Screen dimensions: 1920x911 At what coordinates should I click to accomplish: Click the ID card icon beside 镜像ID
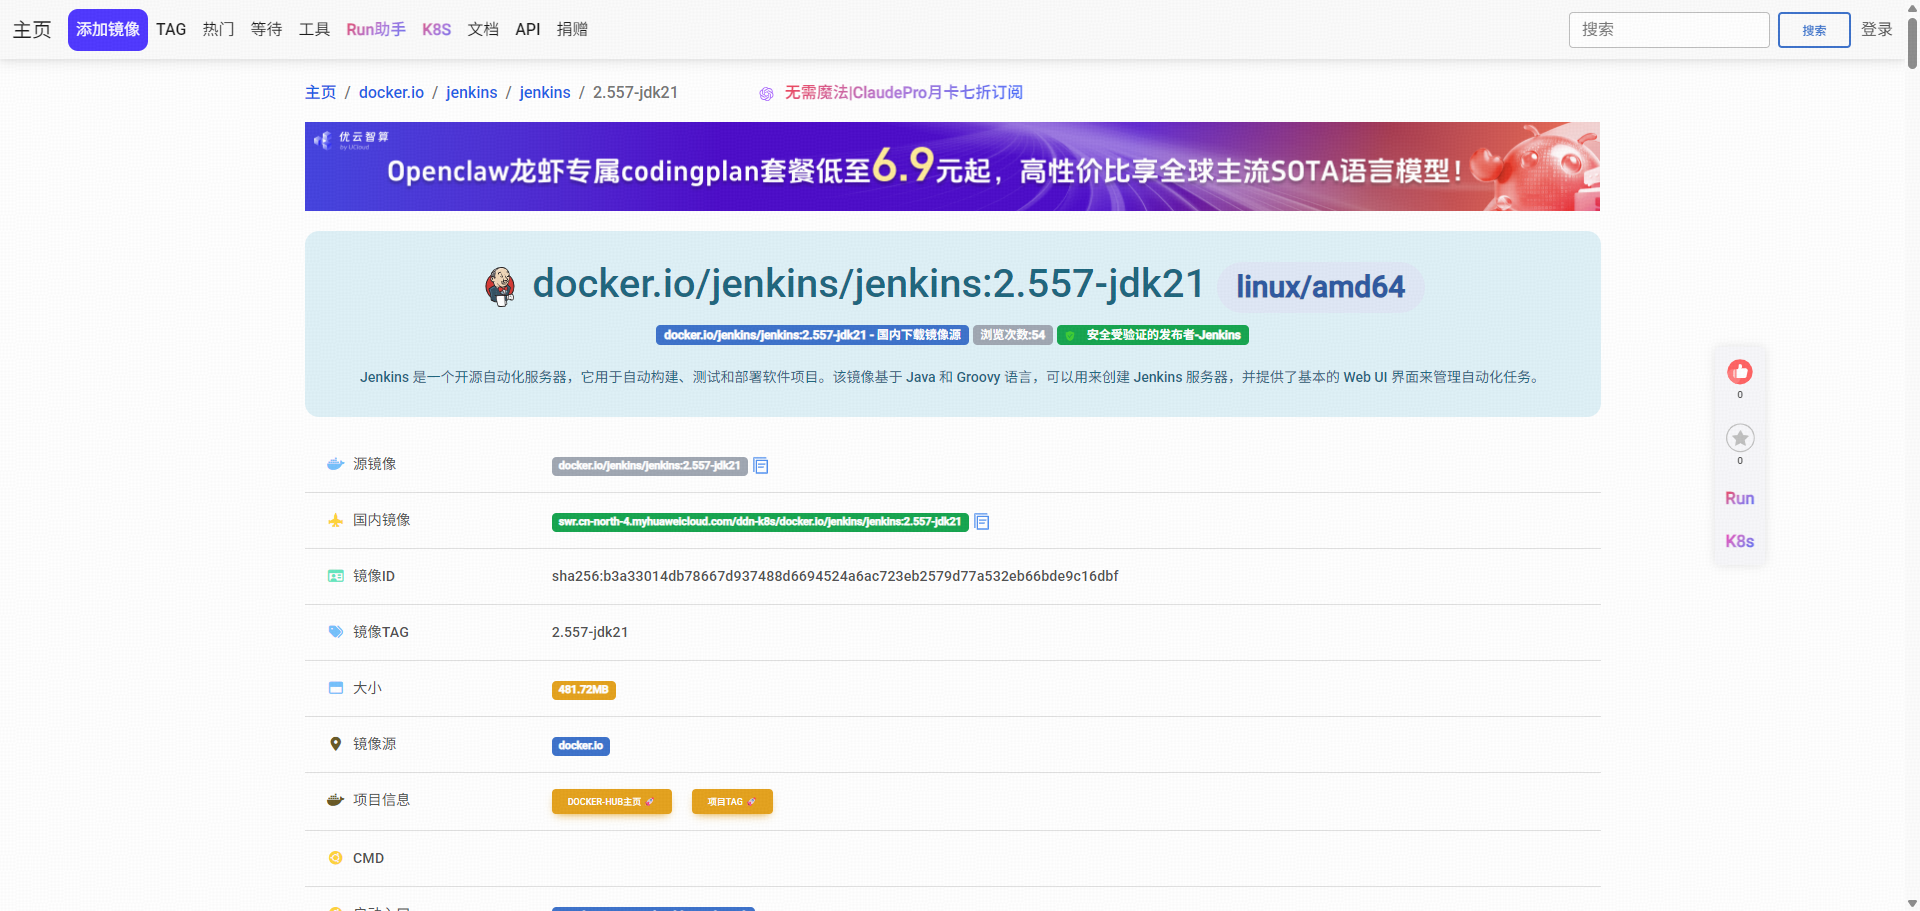(336, 576)
